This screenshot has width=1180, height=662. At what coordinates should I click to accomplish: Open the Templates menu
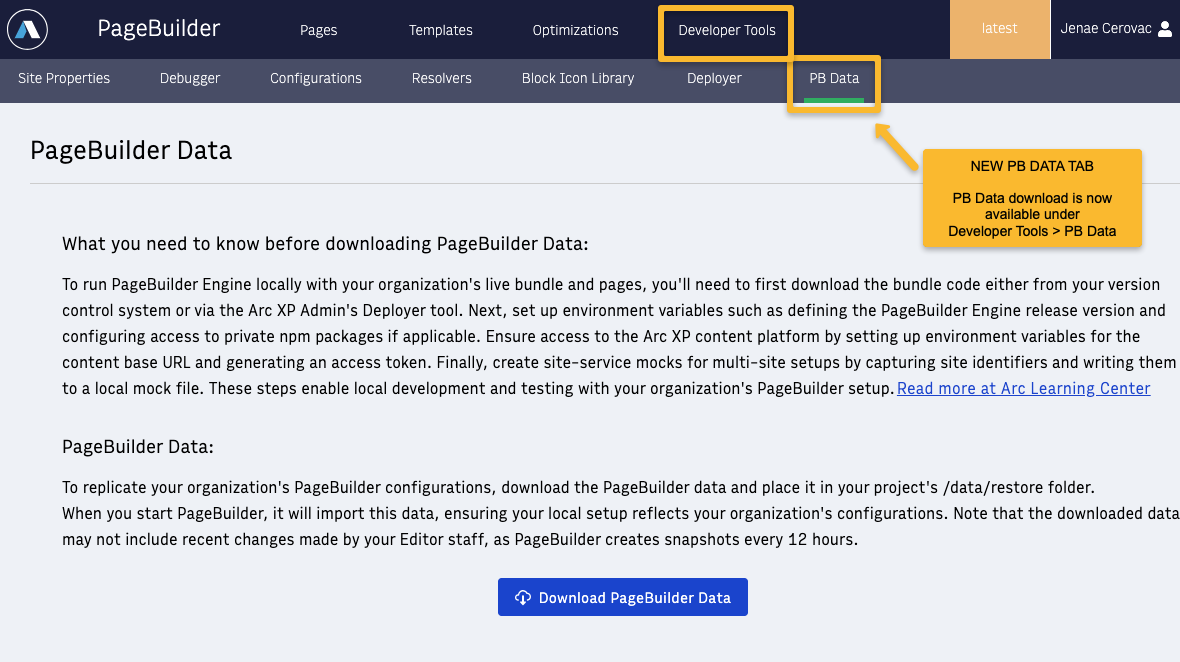(x=441, y=30)
